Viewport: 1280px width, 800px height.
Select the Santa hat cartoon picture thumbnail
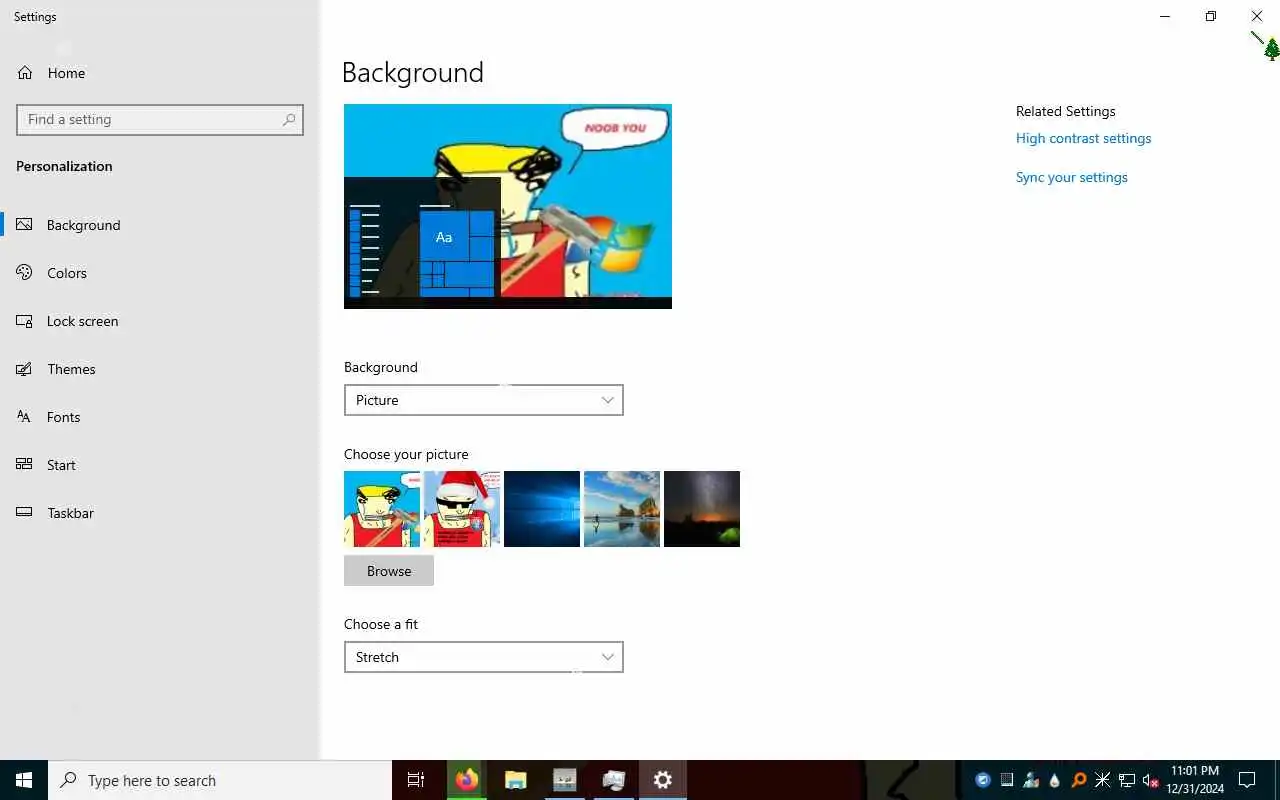click(x=462, y=509)
